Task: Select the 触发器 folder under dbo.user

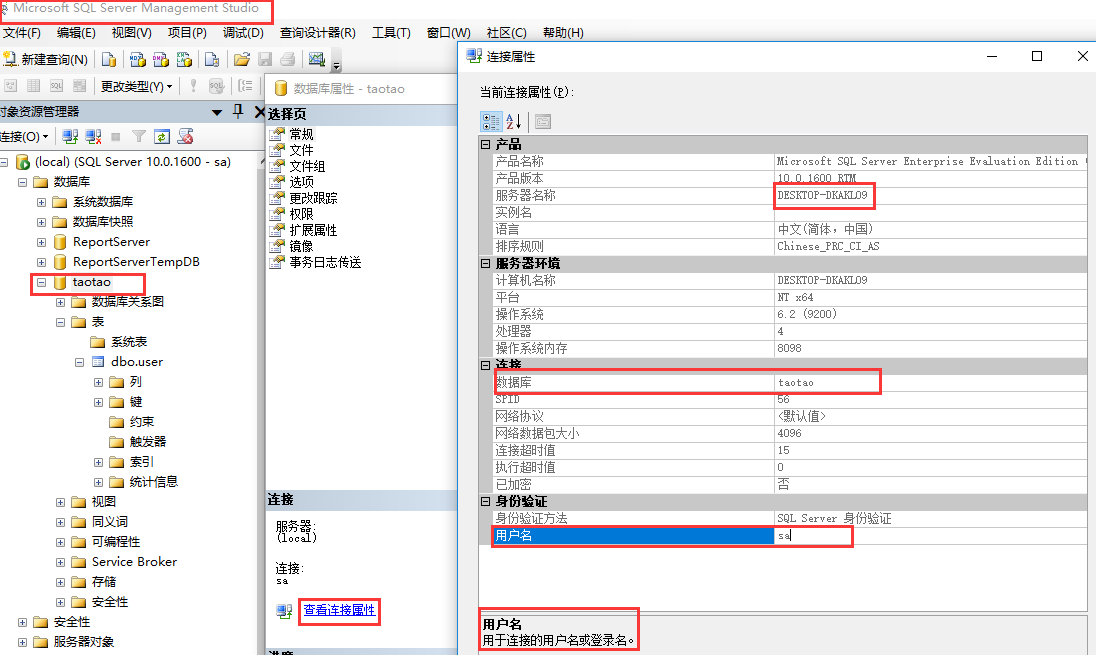Action: tap(147, 442)
